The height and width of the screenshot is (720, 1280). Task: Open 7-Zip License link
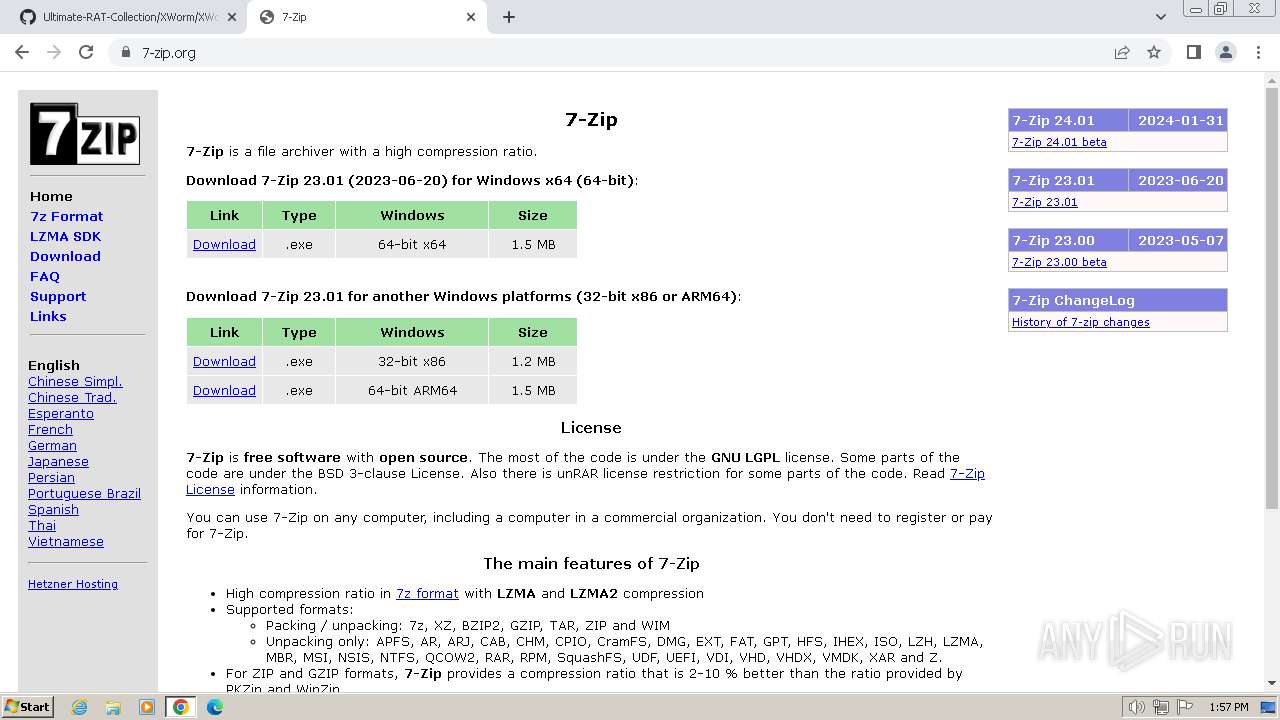967,473
